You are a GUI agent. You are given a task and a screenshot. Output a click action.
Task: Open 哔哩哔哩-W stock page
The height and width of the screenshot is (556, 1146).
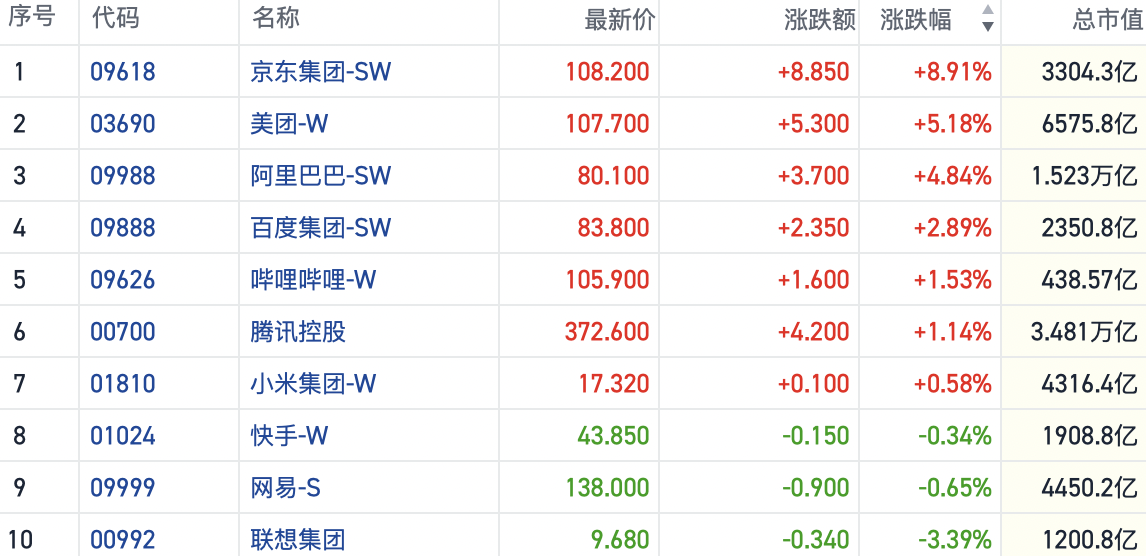point(314,280)
